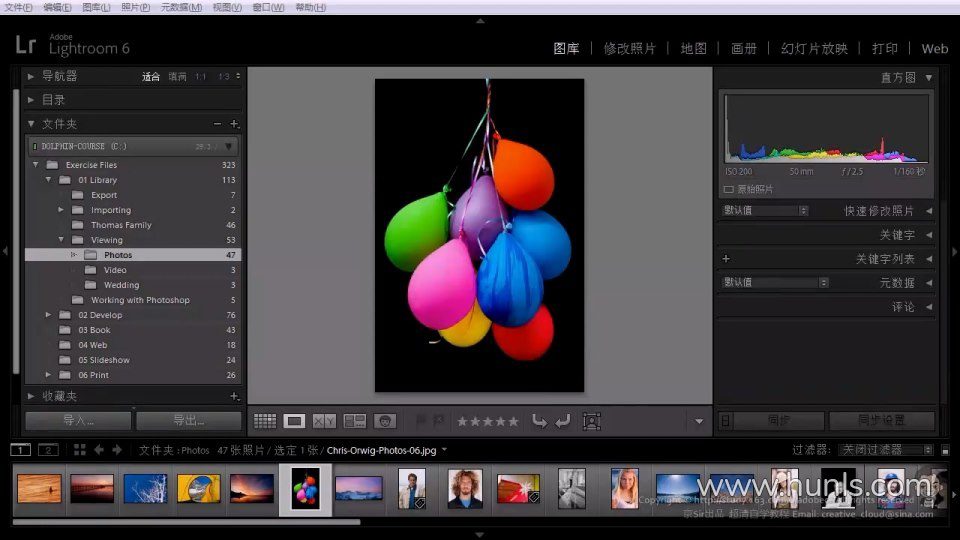The height and width of the screenshot is (540, 960).
Task: Select the Loupe view icon
Action: click(x=294, y=422)
